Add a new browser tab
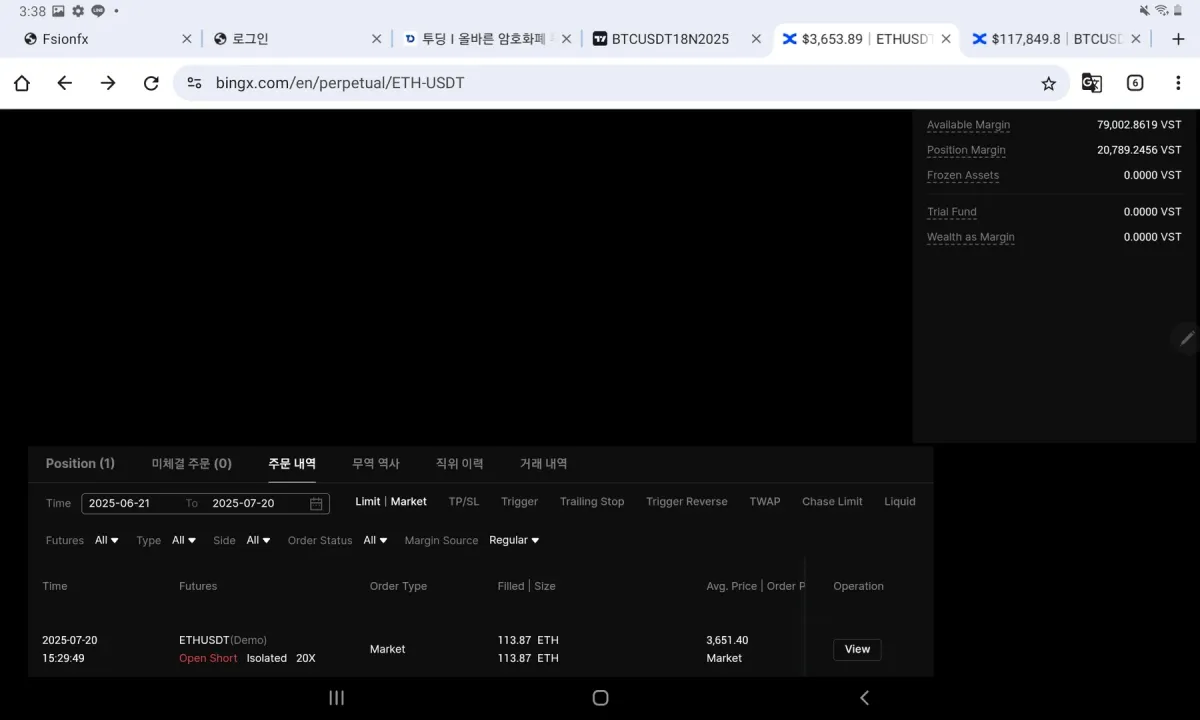The image size is (1200, 720). (x=1178, y=39)
